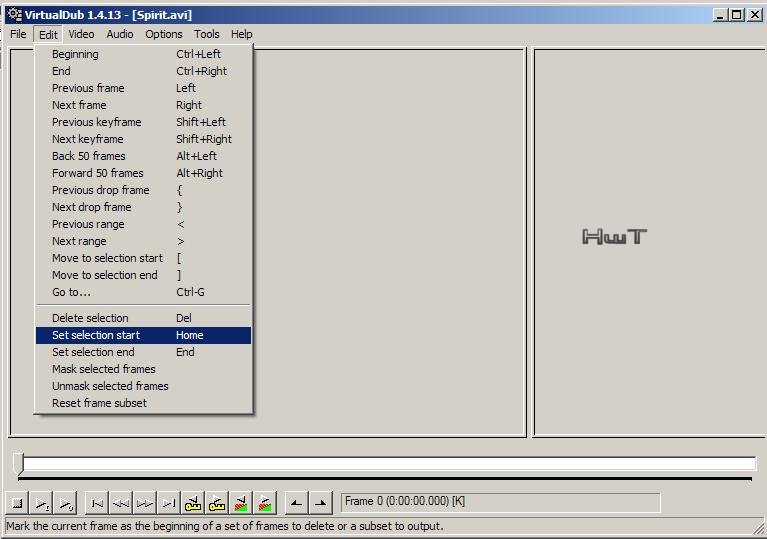Click the timeline position slider thumb

[18, 463]
